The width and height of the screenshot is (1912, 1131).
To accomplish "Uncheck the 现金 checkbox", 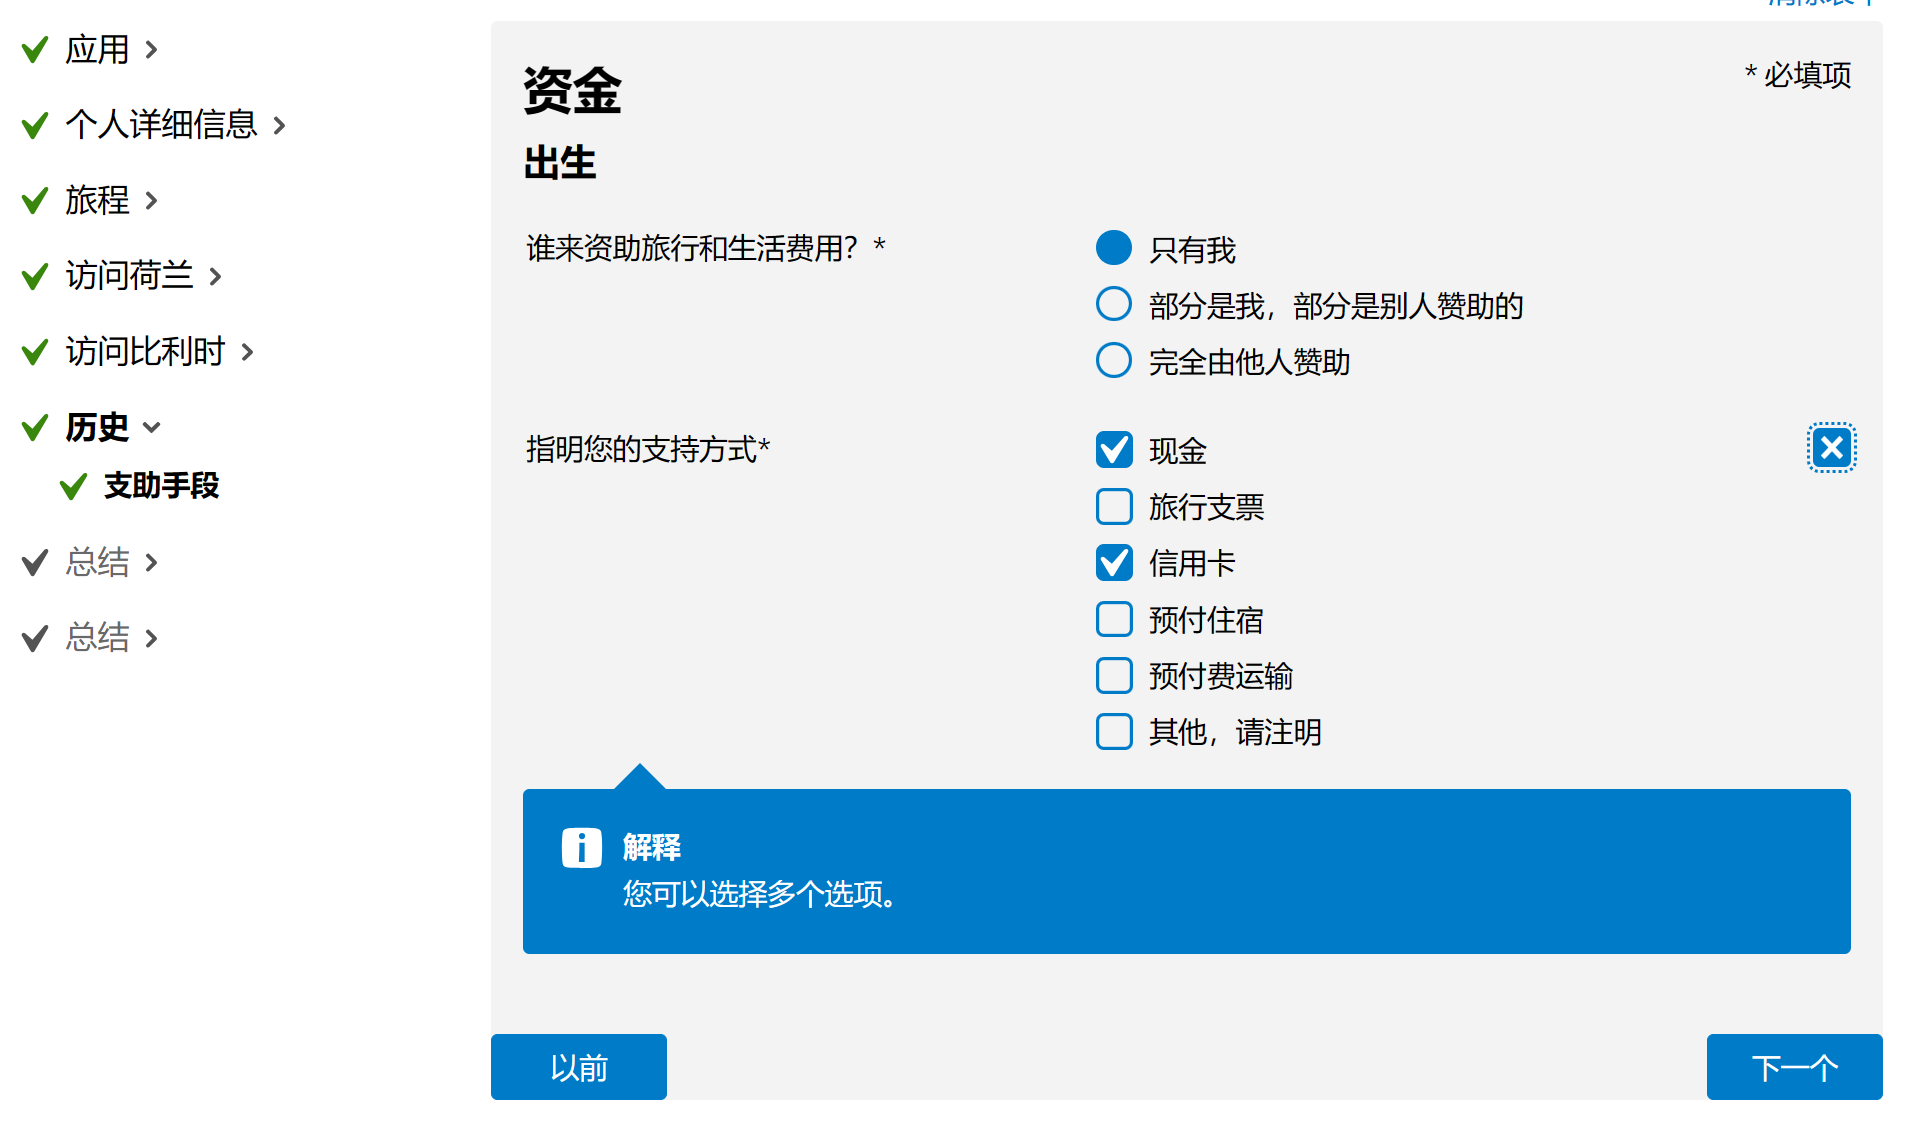I will pyautogui.click(x=1114, y=450).
